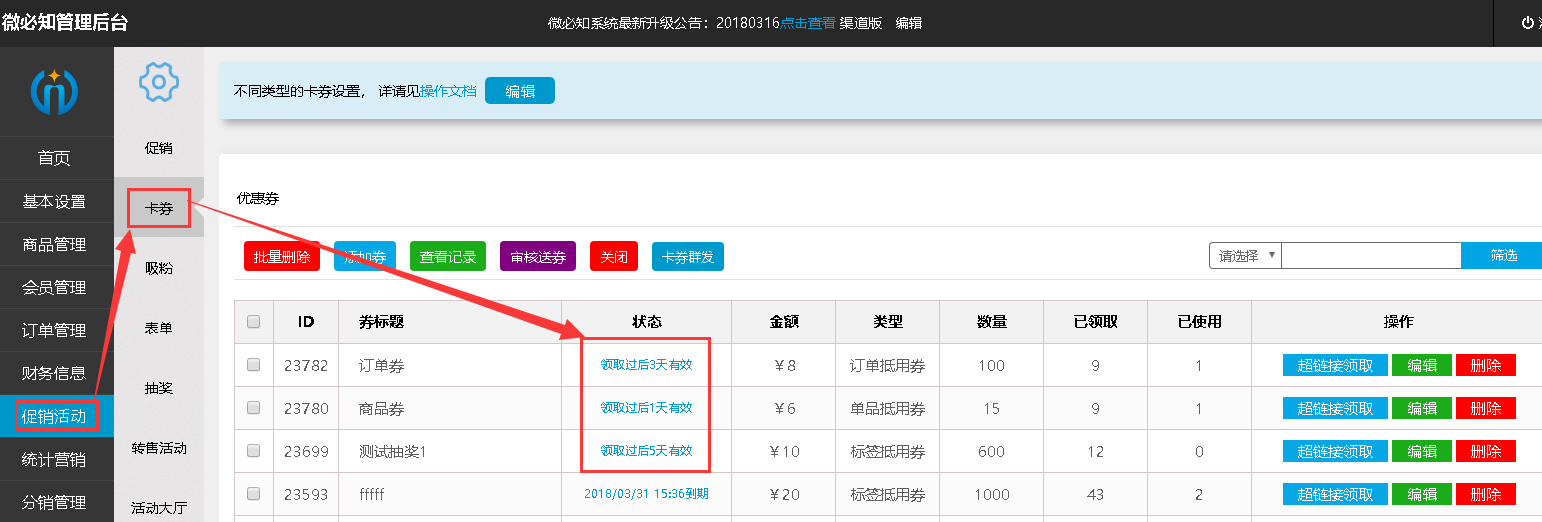The width and height of the screenshot is (1542, 522).
Task: Click the green 查看记录 button
Action: tap(448, 256)
